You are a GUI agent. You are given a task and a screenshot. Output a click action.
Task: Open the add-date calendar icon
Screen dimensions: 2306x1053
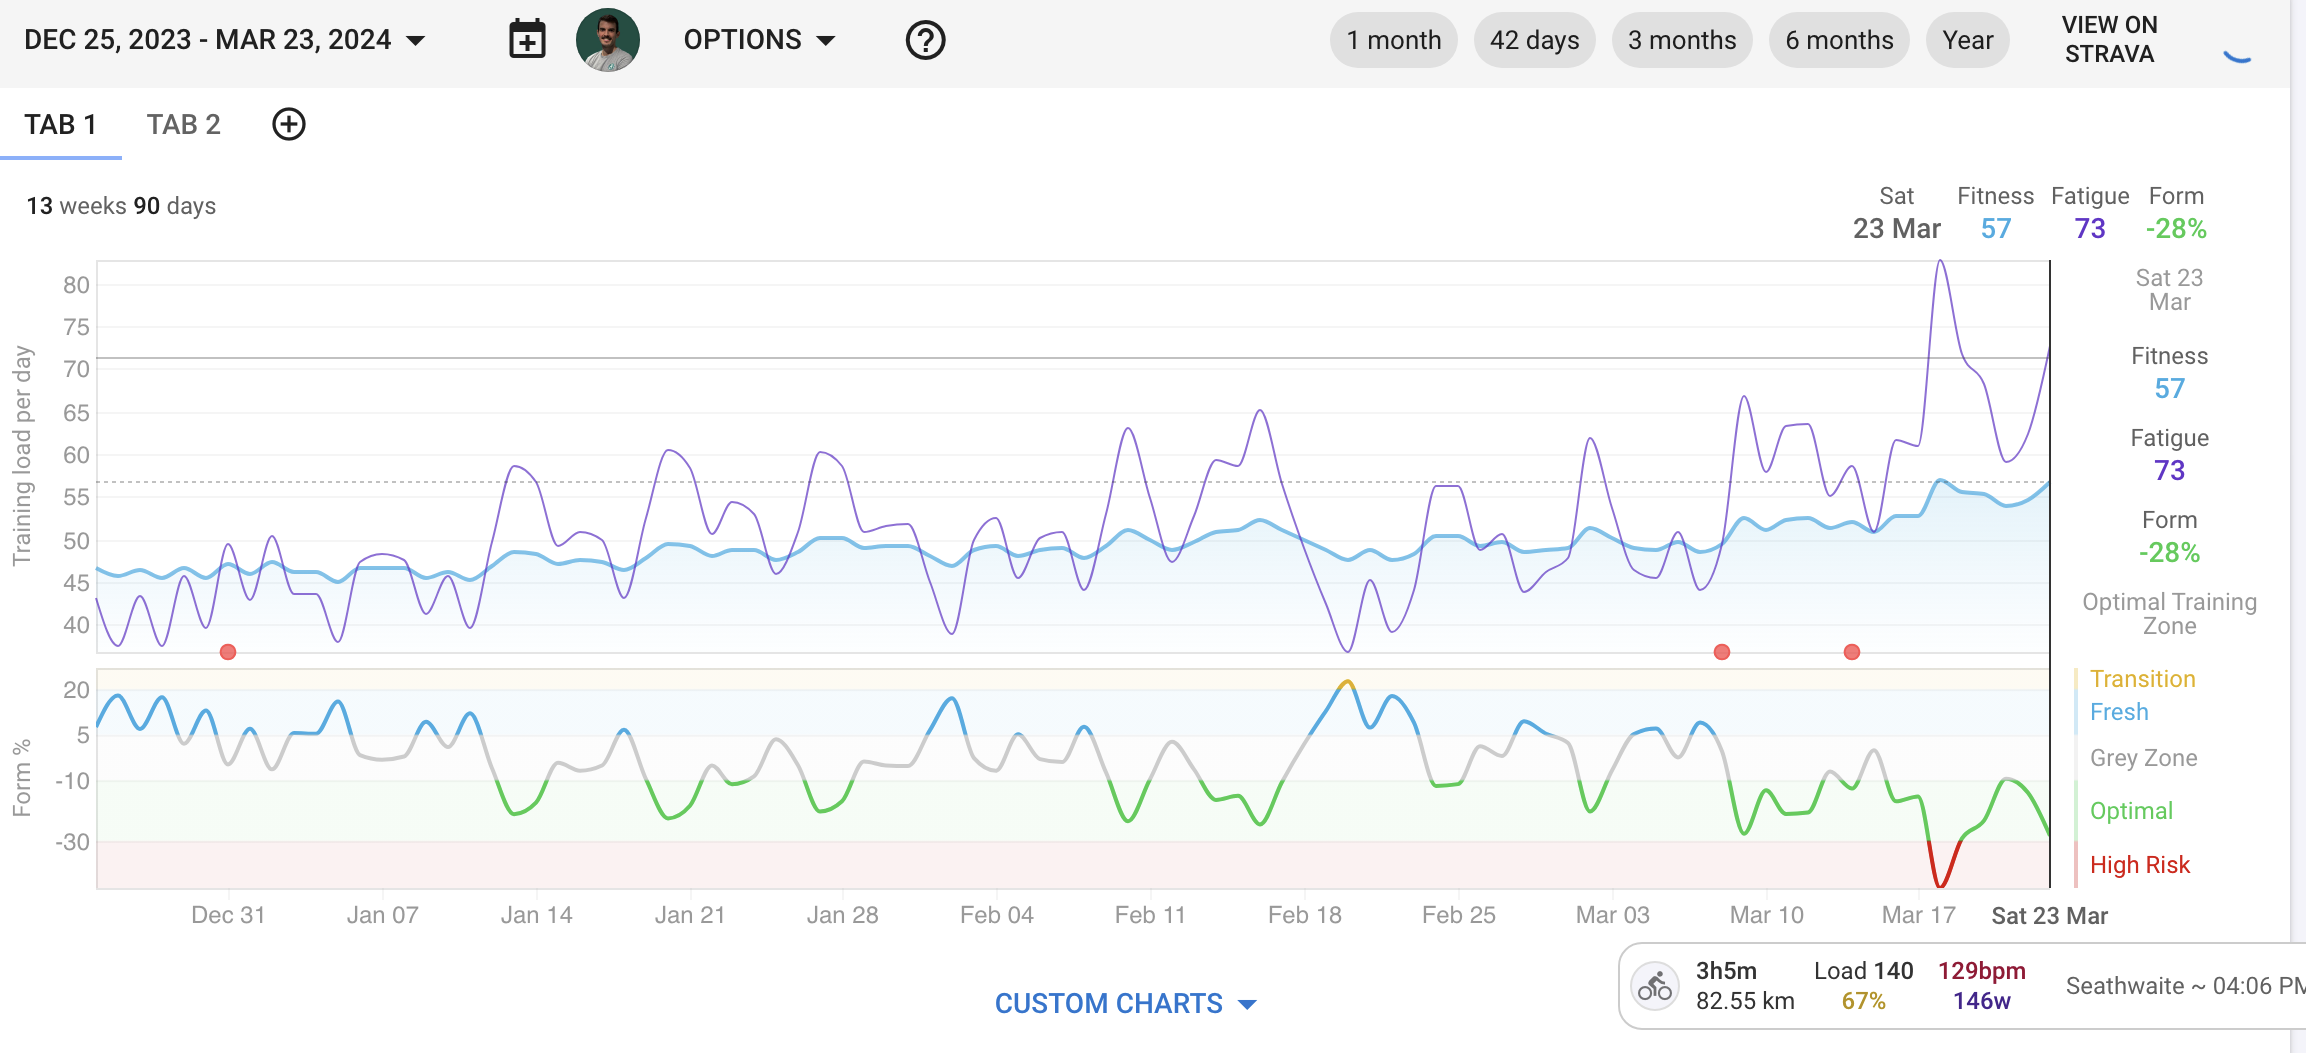(527, 40)
